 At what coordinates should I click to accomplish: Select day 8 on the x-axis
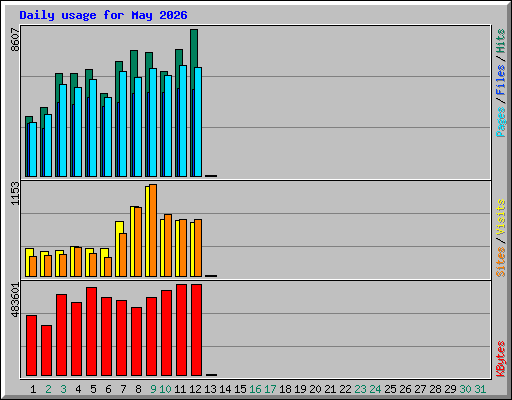pos(138,389)
